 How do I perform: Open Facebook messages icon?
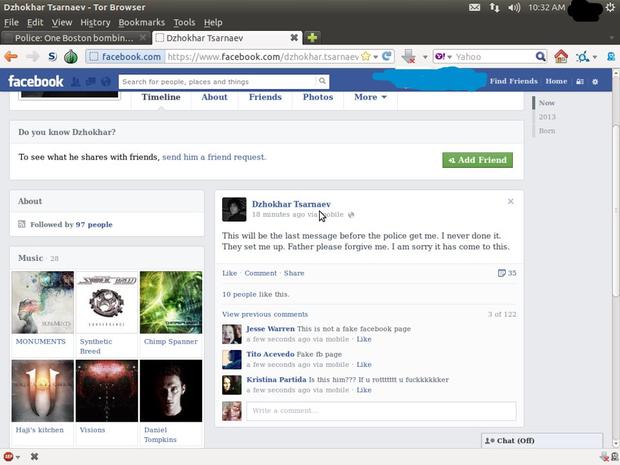[x=91, y=82]
